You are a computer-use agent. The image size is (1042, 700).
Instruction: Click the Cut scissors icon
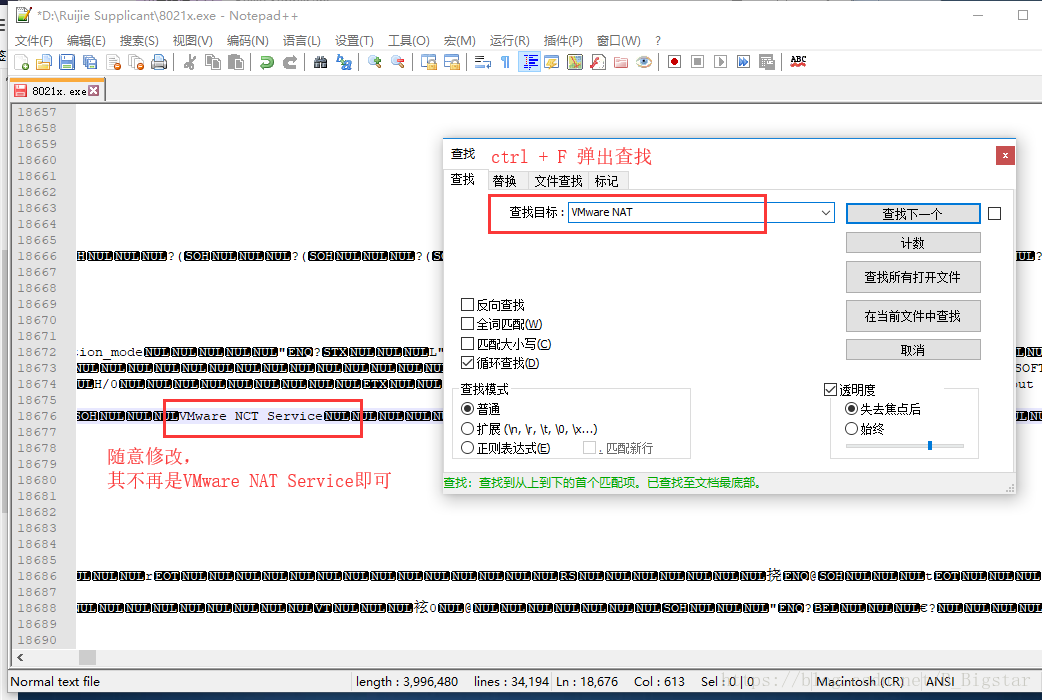pyautogui.click(x=190, y=62)
